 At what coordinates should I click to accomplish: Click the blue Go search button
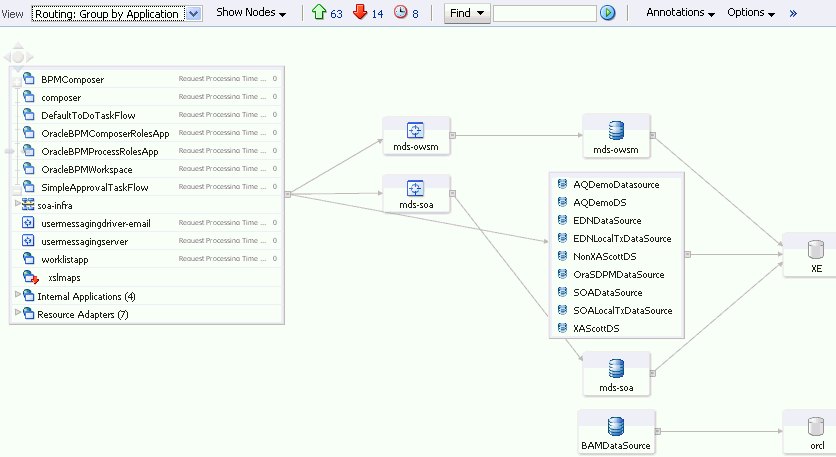coord(607,13)
